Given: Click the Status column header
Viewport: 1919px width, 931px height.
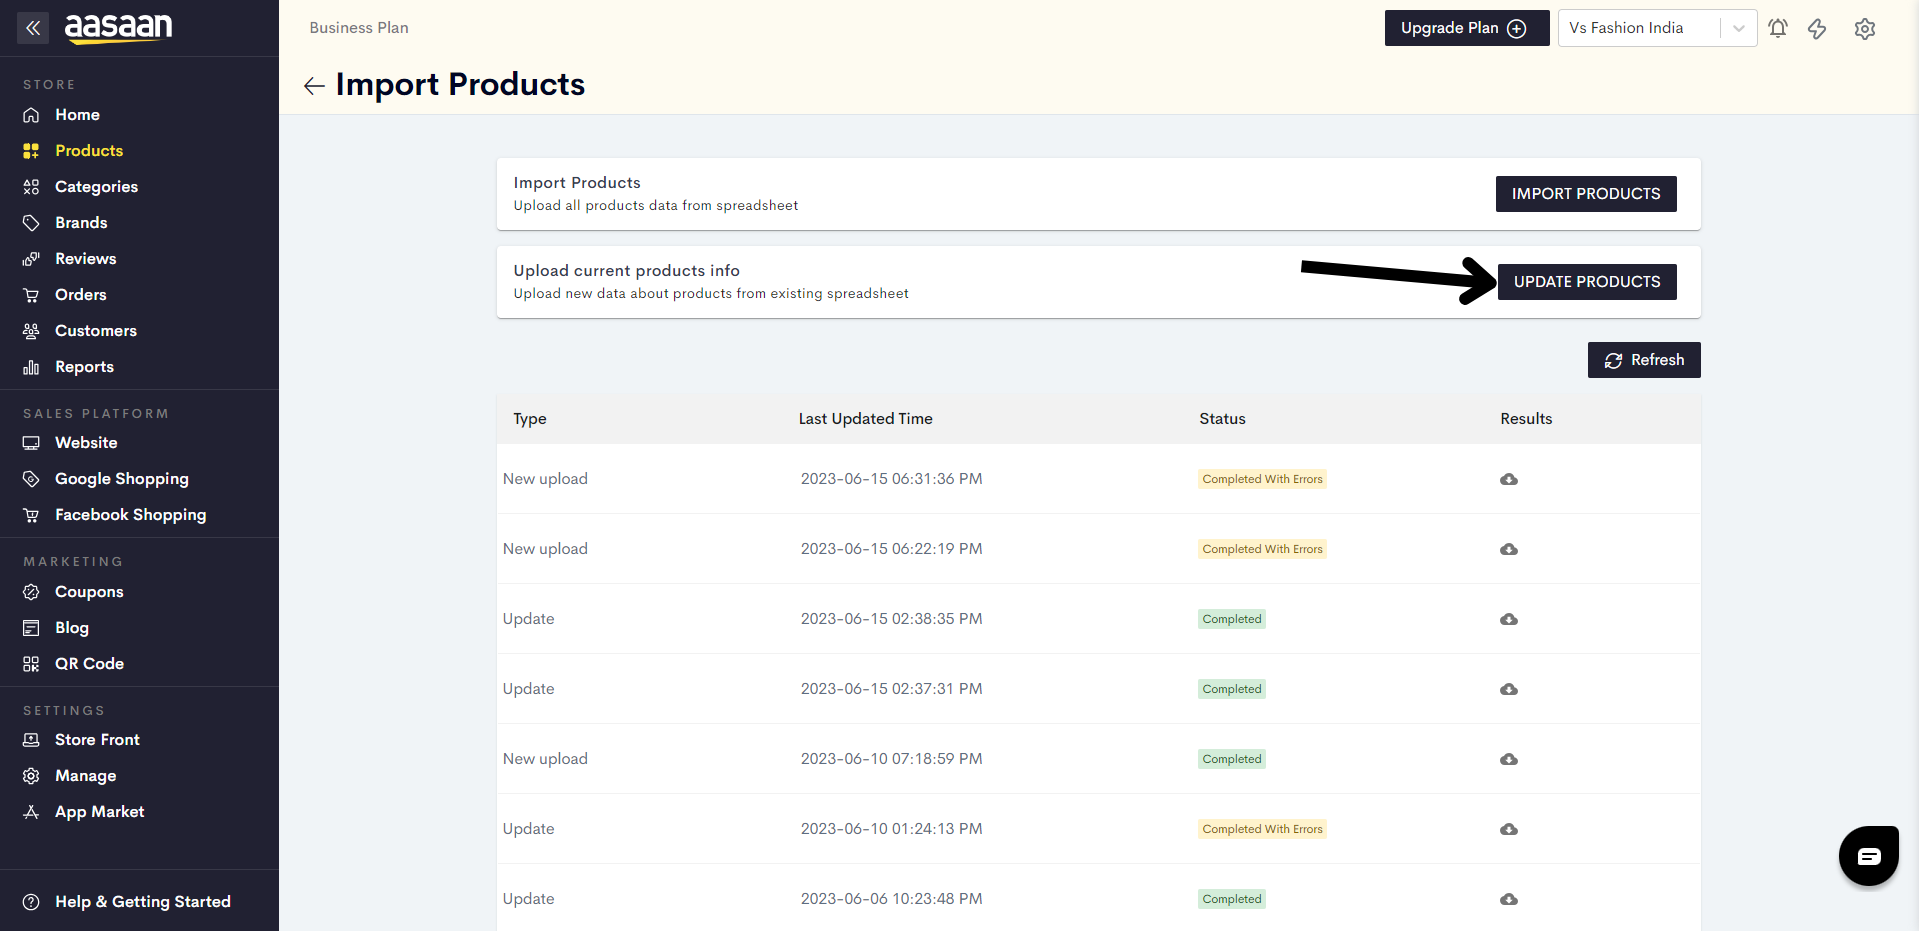Looking at the screenshot, I should tap(1222, 419).
